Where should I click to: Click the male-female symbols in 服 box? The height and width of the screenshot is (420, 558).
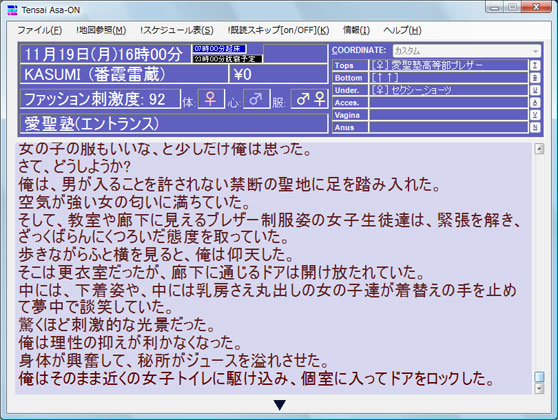click(309, 99)
